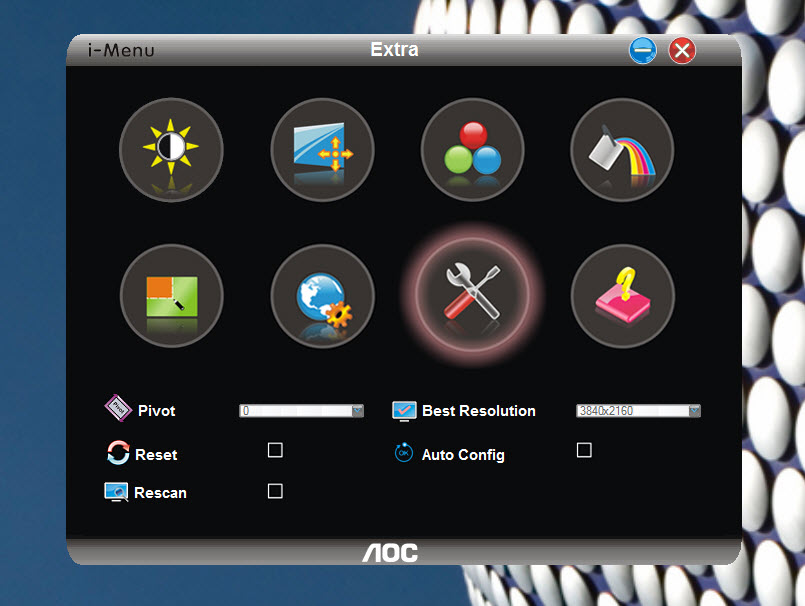Click the Reset label text

[156, 454]
